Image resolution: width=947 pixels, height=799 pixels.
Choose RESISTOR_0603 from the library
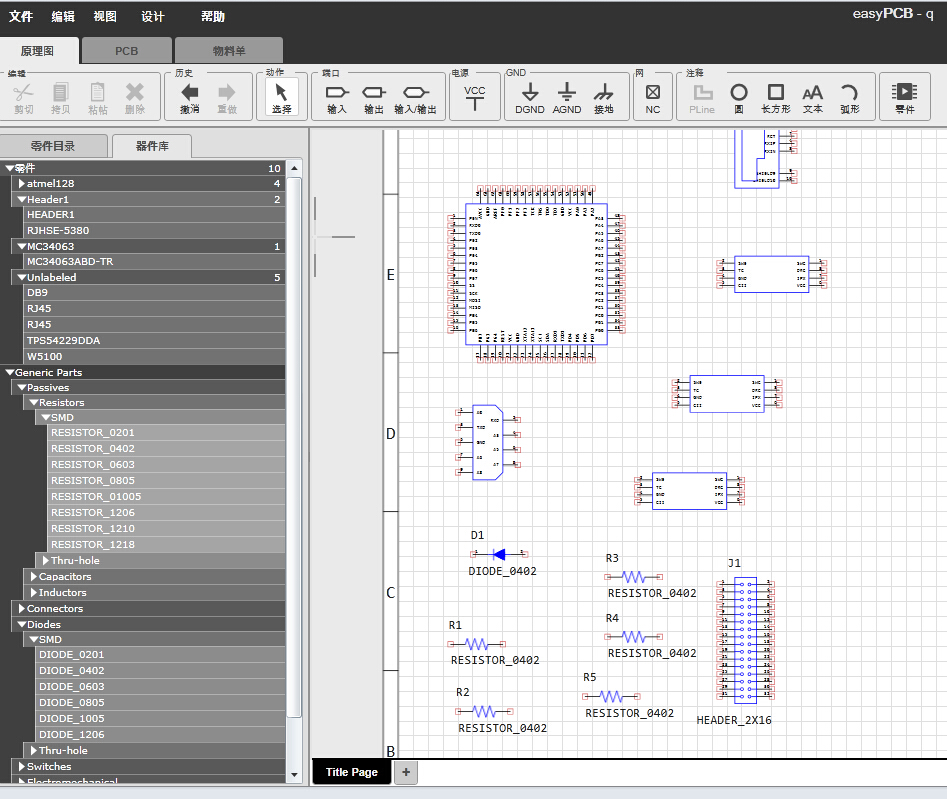(167, 464)
